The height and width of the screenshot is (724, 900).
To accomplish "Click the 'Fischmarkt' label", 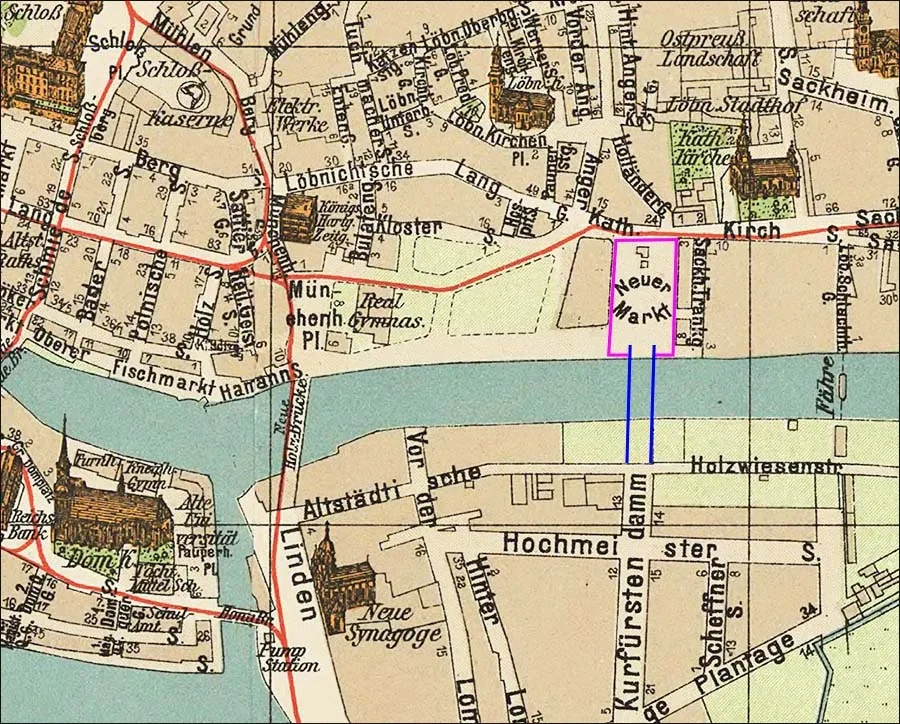I will click(165, 379).
